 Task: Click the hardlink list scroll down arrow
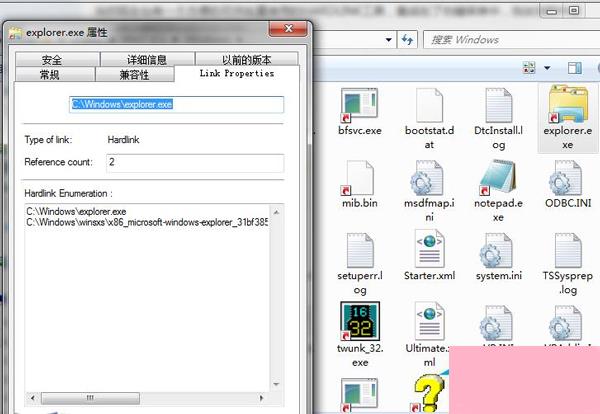pos(276,384)
